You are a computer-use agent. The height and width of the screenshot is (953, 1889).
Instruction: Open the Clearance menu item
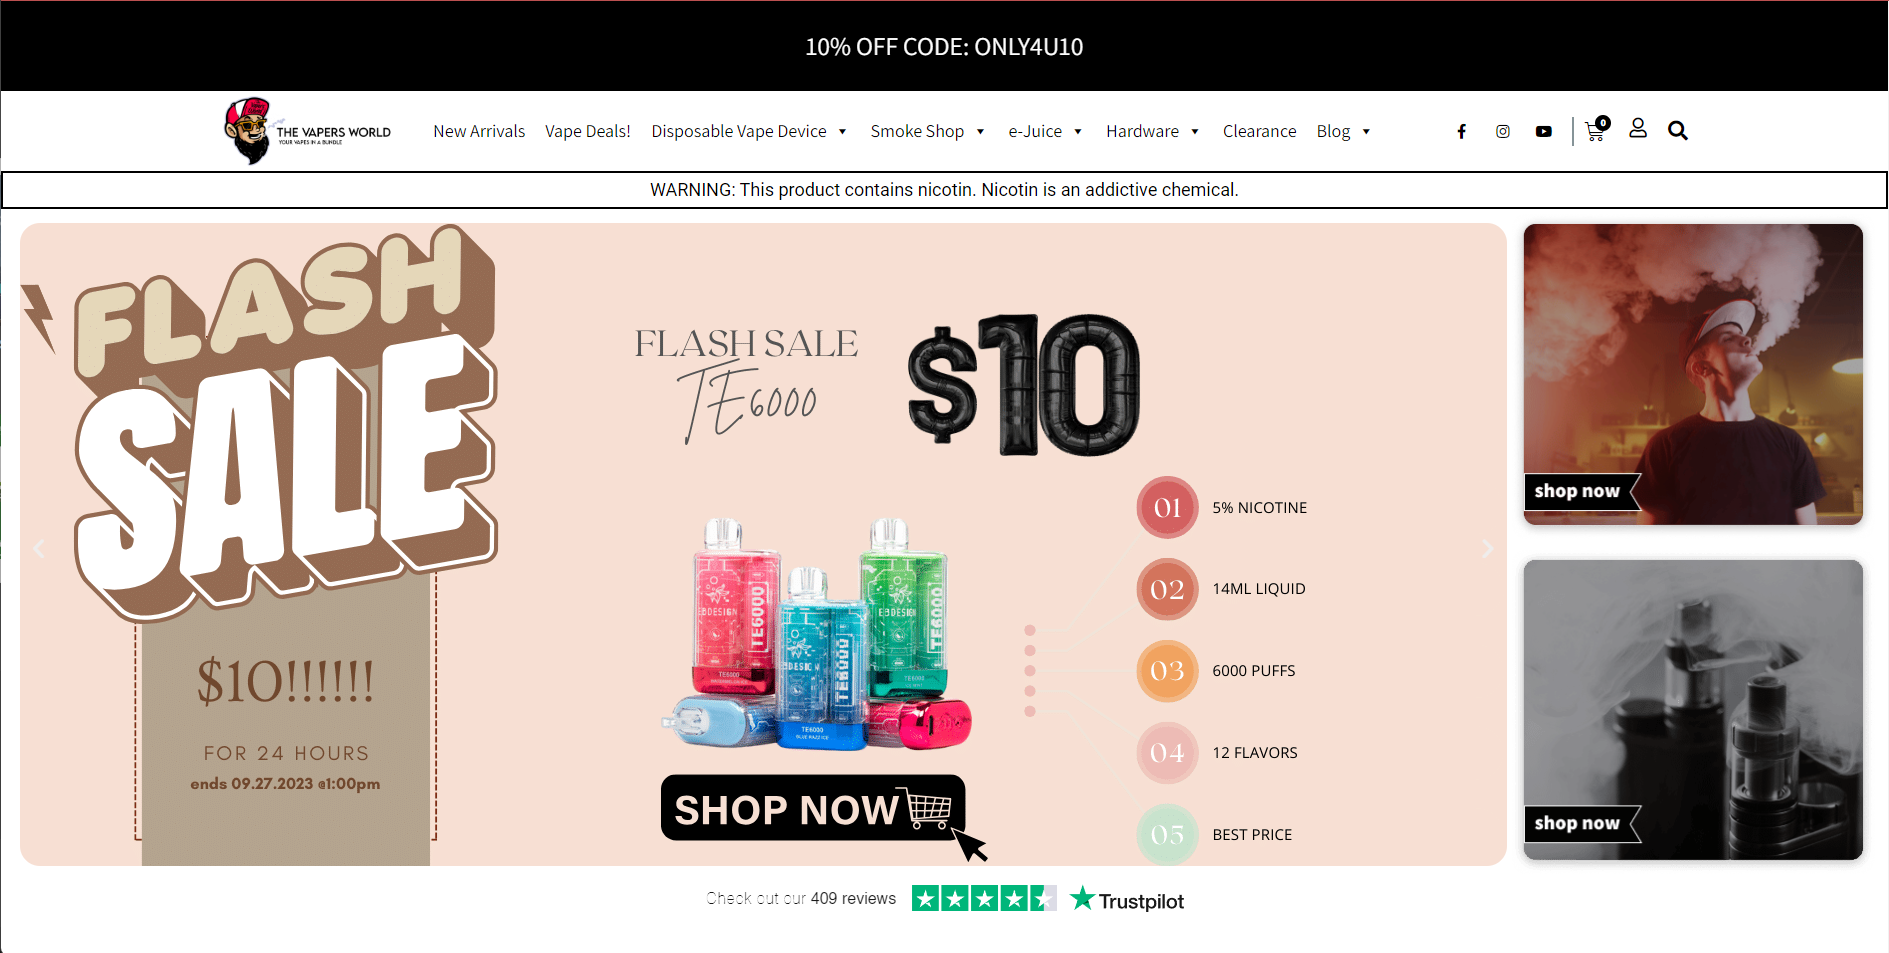click(1259, 131)
